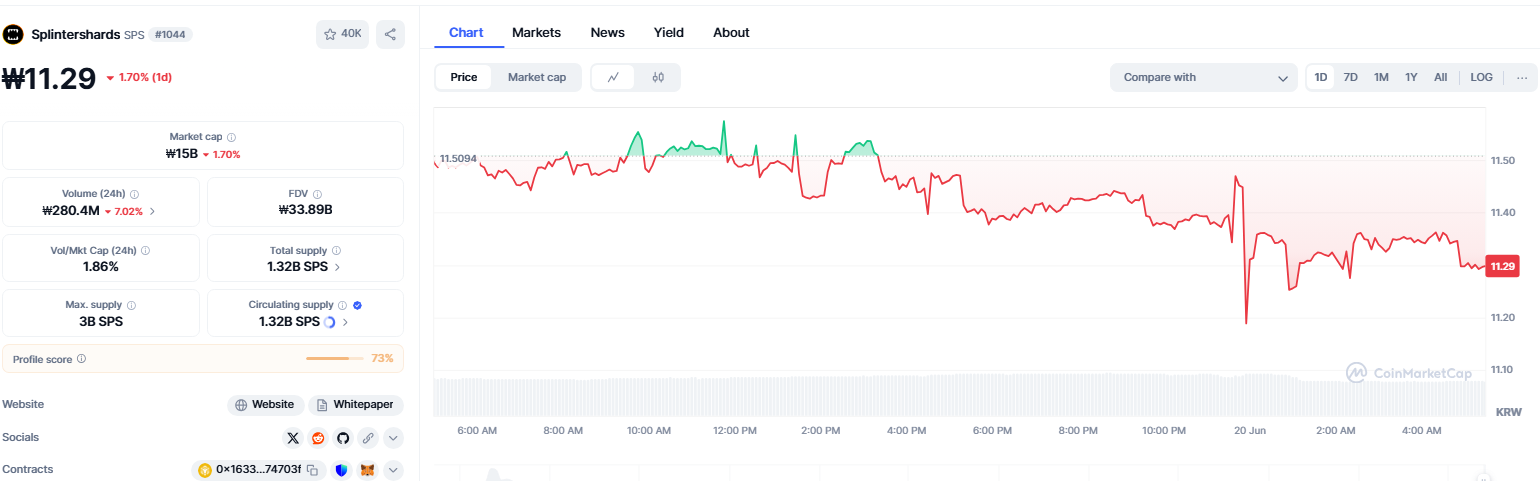Click the red 11.29 price marker
Screen dimensions: 1540x481
point(1503,266)
